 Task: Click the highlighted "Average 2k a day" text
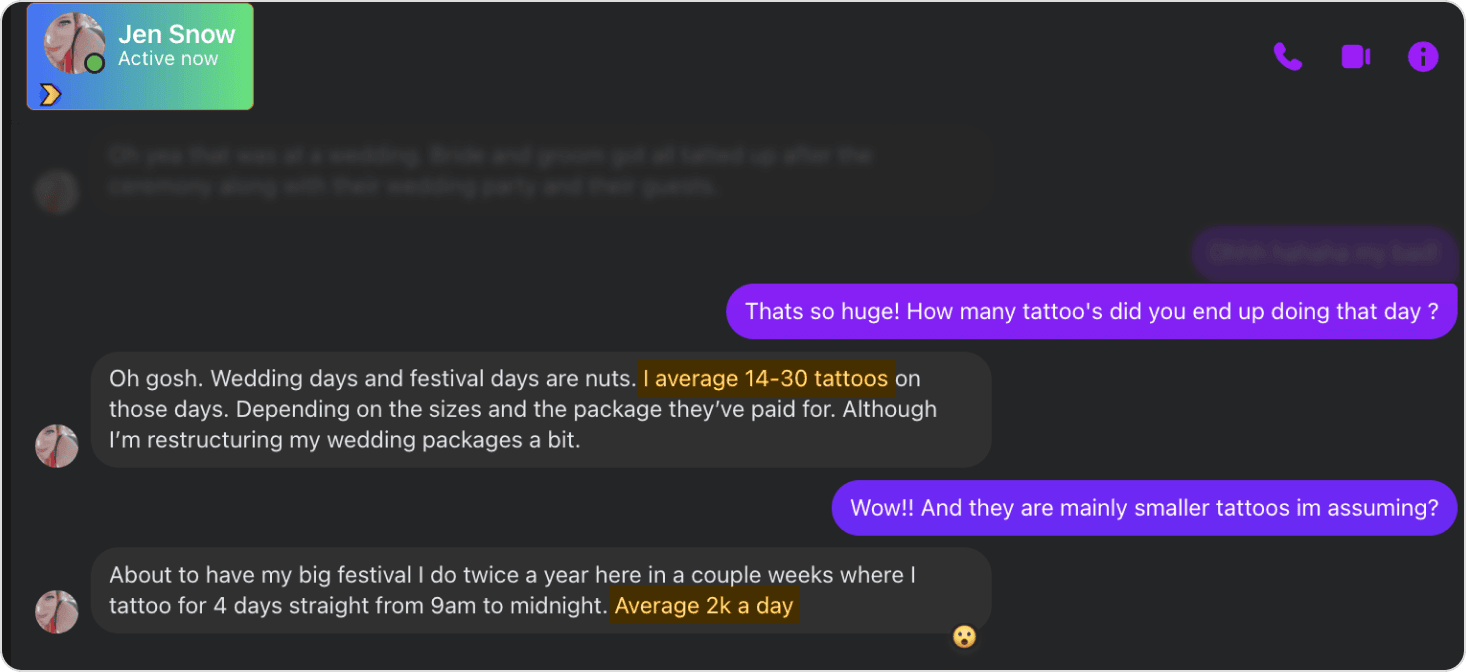pos(704,606)
